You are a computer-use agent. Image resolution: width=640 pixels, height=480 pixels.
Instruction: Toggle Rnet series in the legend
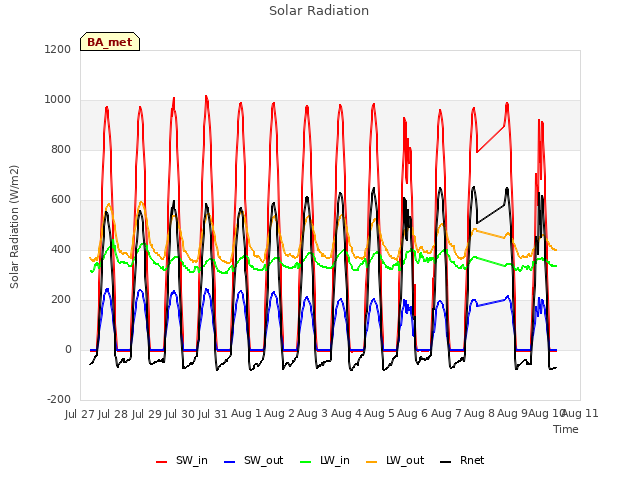(462, 460)
